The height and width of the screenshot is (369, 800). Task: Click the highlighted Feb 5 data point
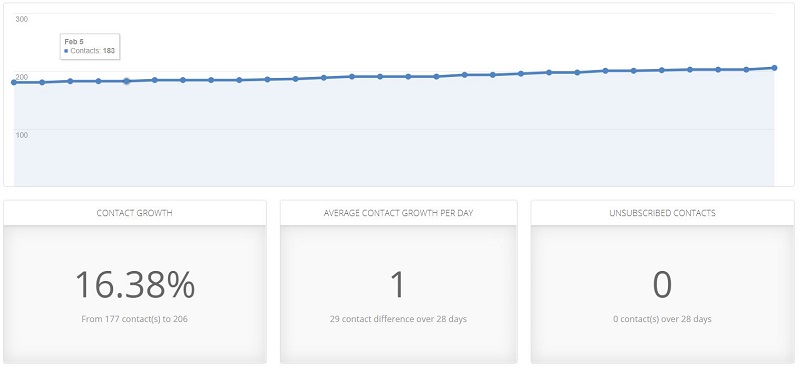point(127,81)
